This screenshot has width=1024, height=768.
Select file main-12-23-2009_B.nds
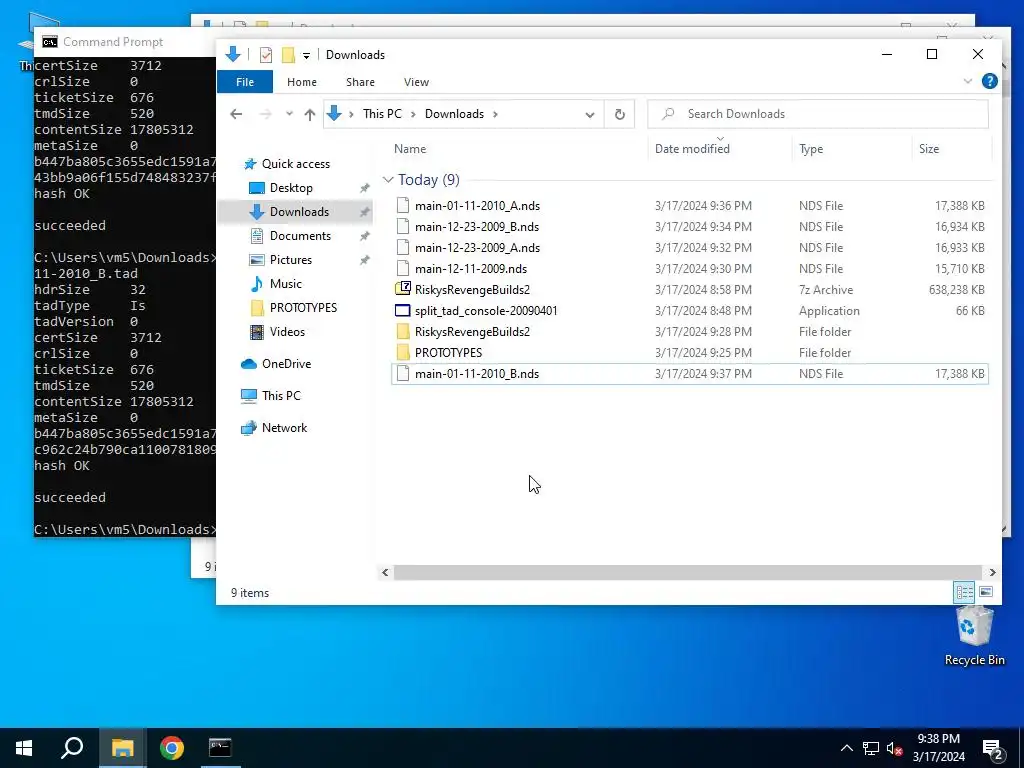click(x=477, y=227)
